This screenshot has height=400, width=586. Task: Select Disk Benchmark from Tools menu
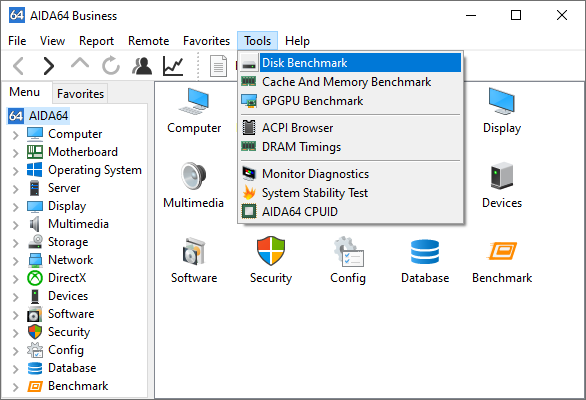coord(350,62)
